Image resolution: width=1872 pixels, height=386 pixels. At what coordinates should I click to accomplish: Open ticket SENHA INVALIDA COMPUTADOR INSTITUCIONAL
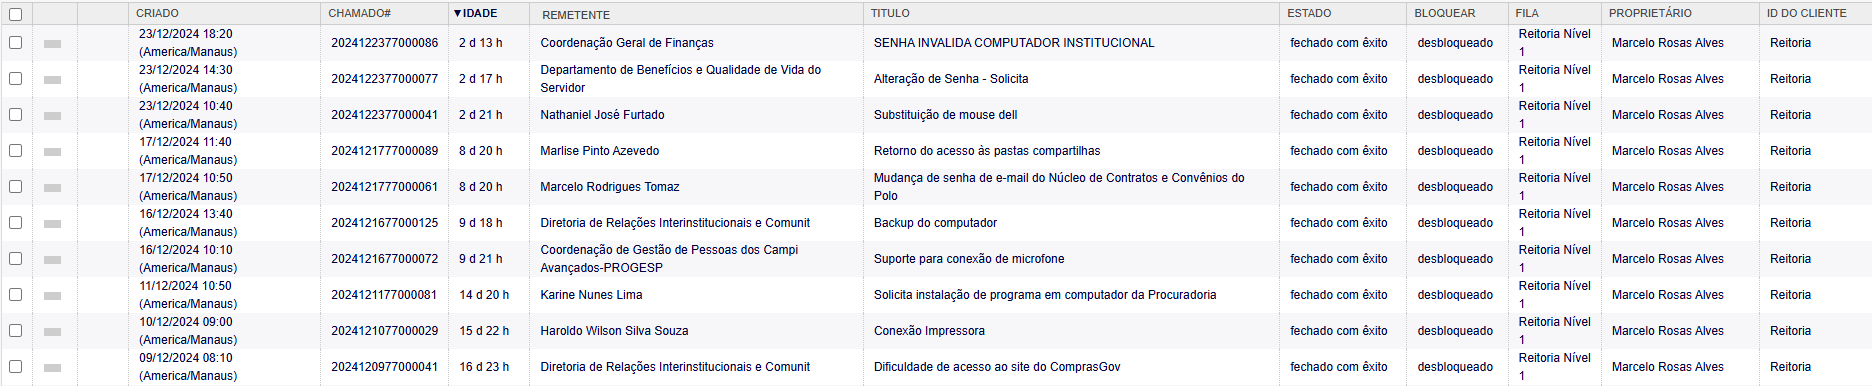[1014, 43]
